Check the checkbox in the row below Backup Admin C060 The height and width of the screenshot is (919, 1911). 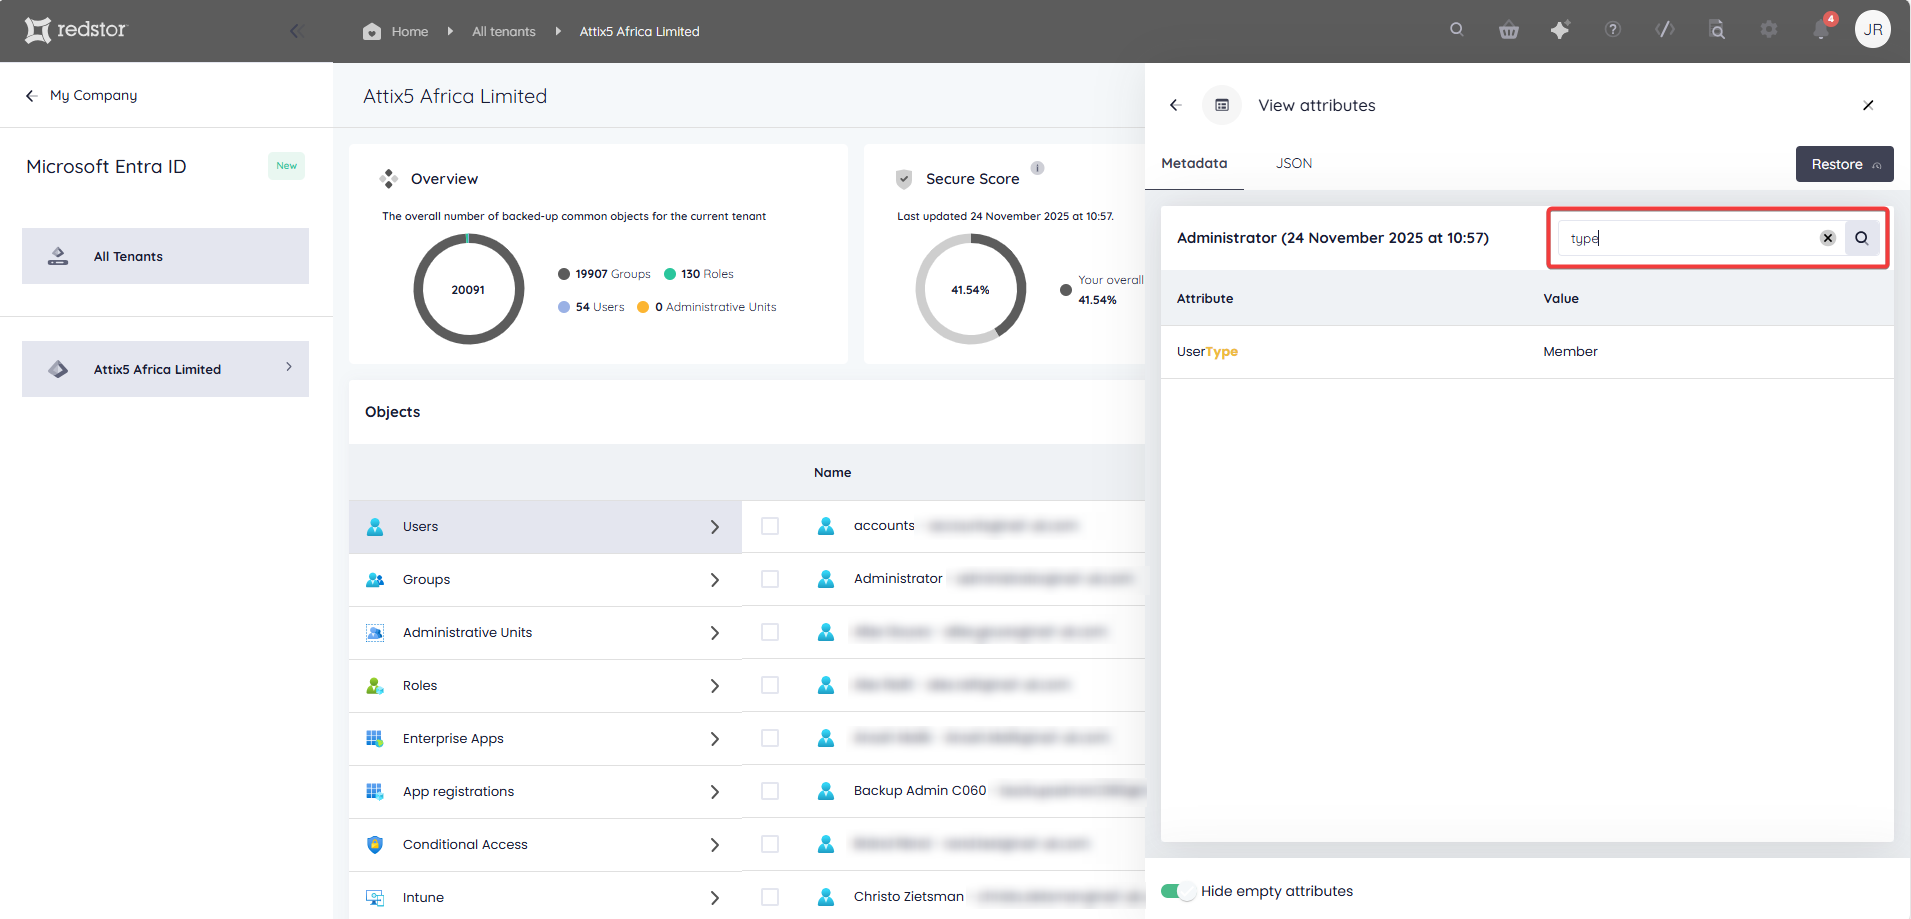[770, 844]
